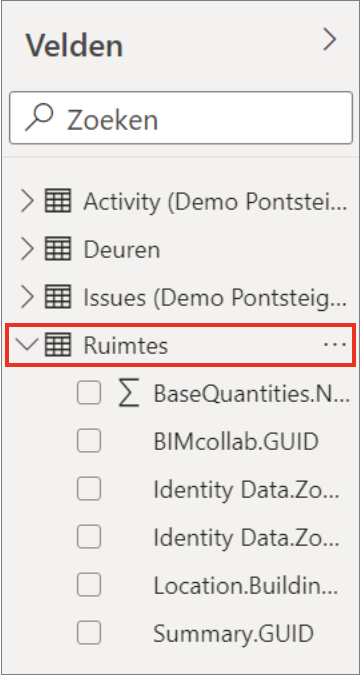360x676 pixels.
Task: Select the BIMcollab.GUID field label
Action: pyautogui.click(x=236, y=441)
